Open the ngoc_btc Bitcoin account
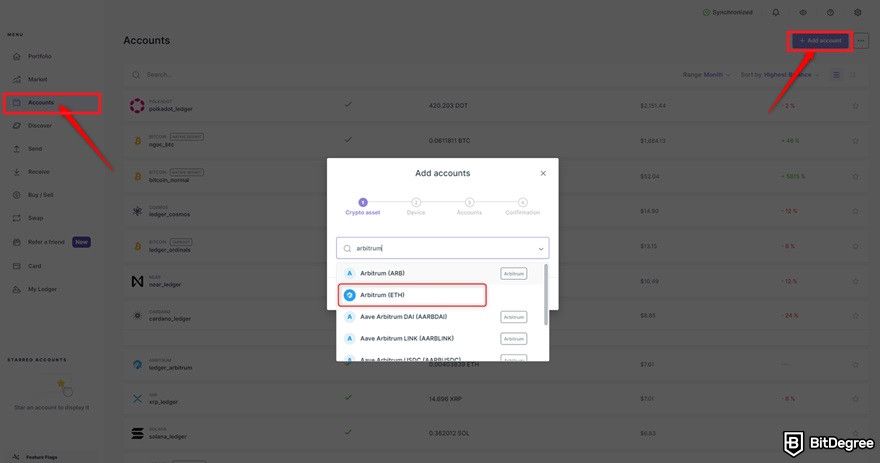 coord(495,140)
